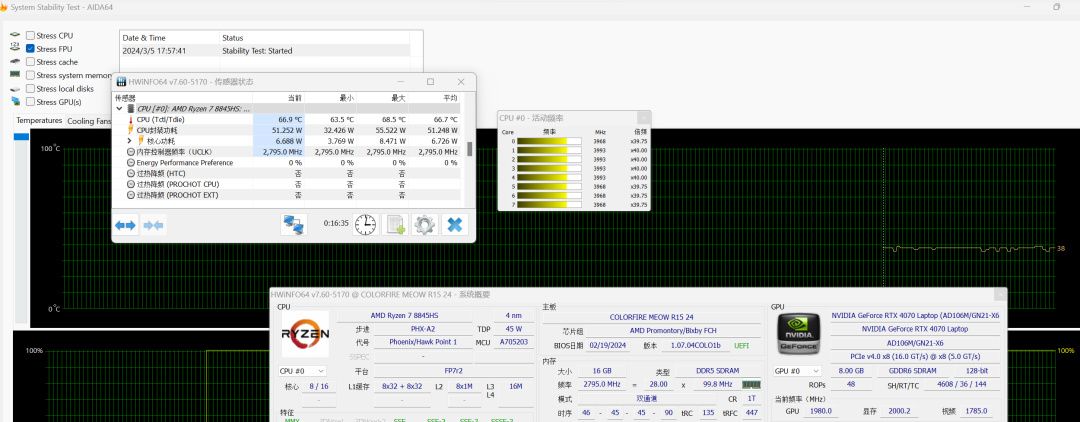Screen dimensions: 1080x422
Task: Open the CPU #0 selector dropdown
Action: [x=304, y=370]
